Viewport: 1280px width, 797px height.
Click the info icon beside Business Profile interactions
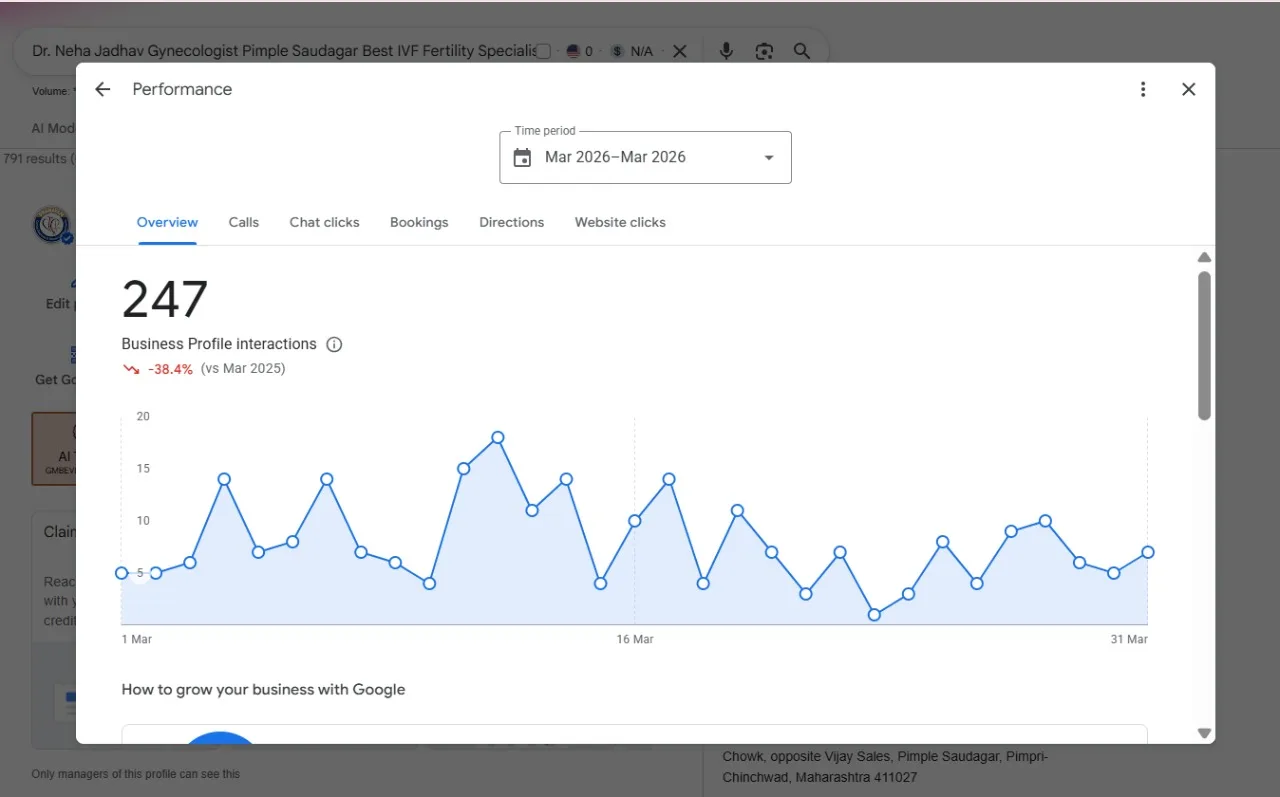click(x=334, y=344)
